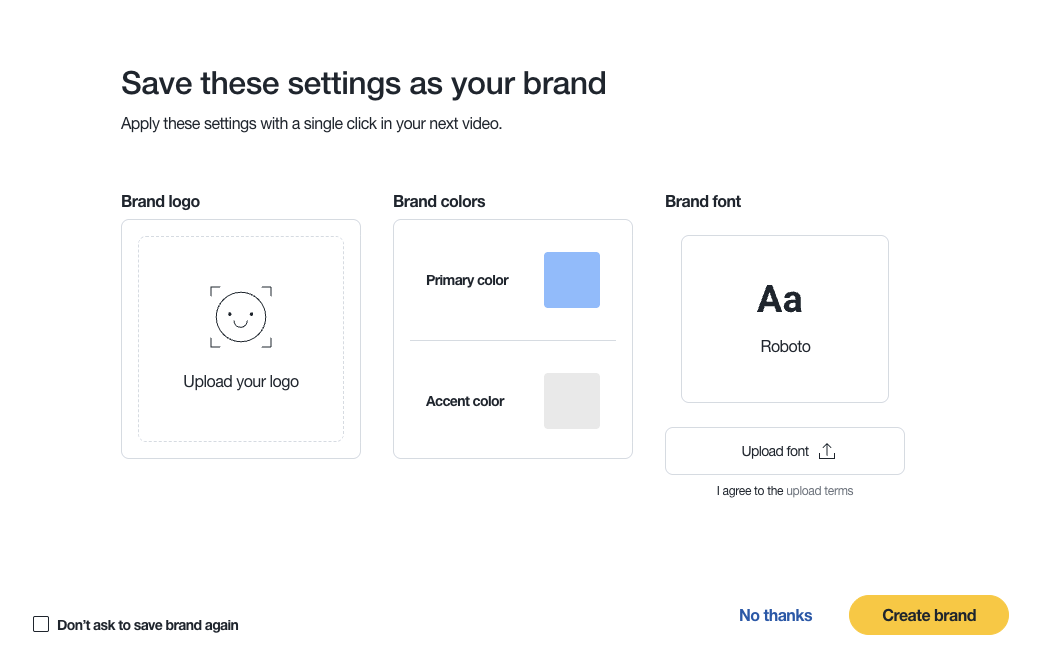Open the upload terms link
The width and height of the screenshot is (1042, 669).
pyautogui.click(x=819, y=490)
